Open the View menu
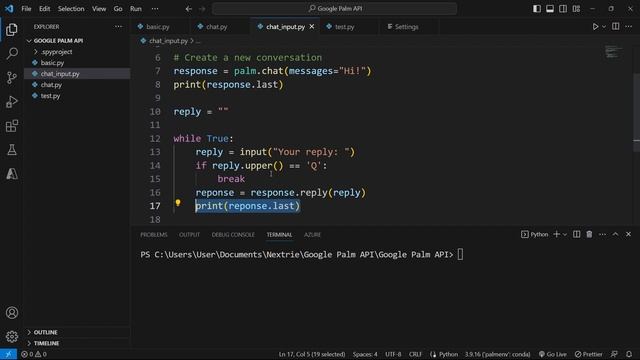Screen dimensions: 640x360 click(99, 9)
